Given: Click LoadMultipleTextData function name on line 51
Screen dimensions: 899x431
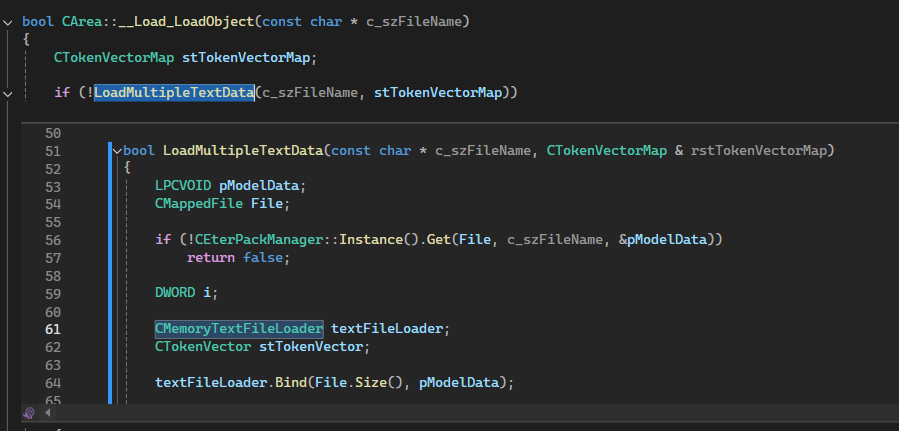Looking at the screenshot, I should [x=243, y=151].
